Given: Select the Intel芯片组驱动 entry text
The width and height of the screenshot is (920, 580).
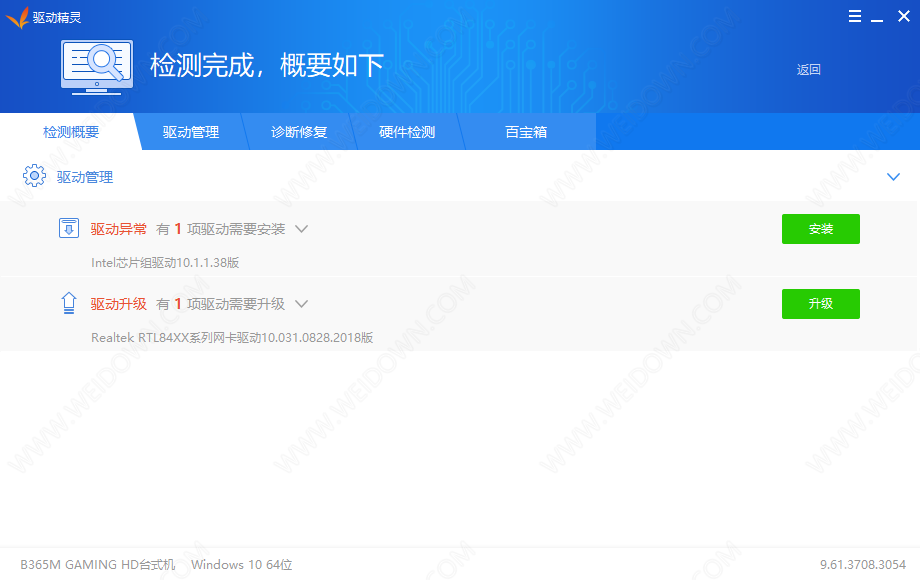Looking at the screenshot, I should [x=165, y=263].
